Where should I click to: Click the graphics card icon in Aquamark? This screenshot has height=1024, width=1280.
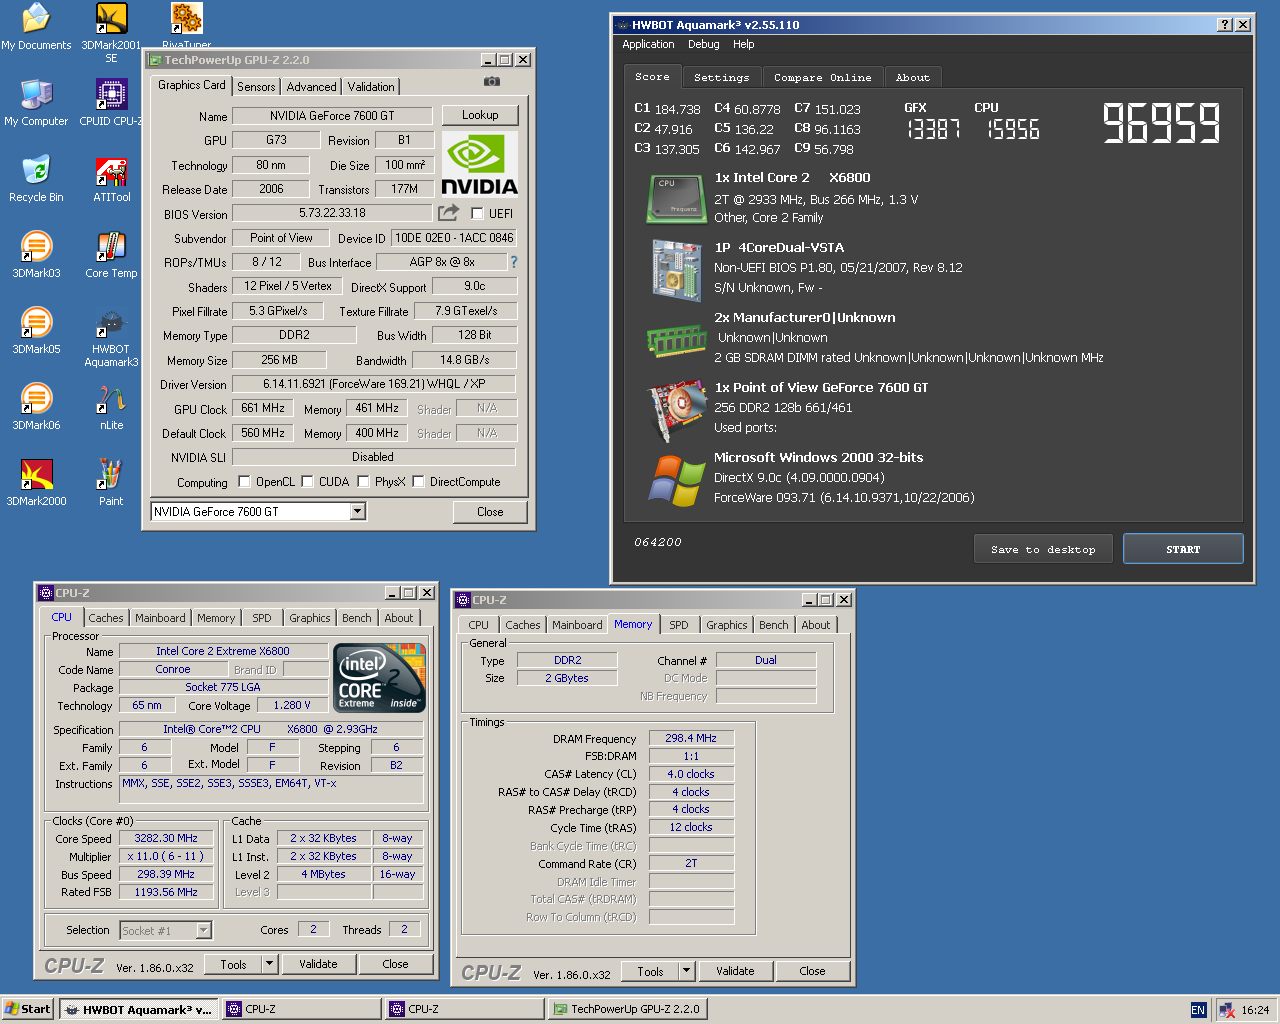tap(676, 410)
